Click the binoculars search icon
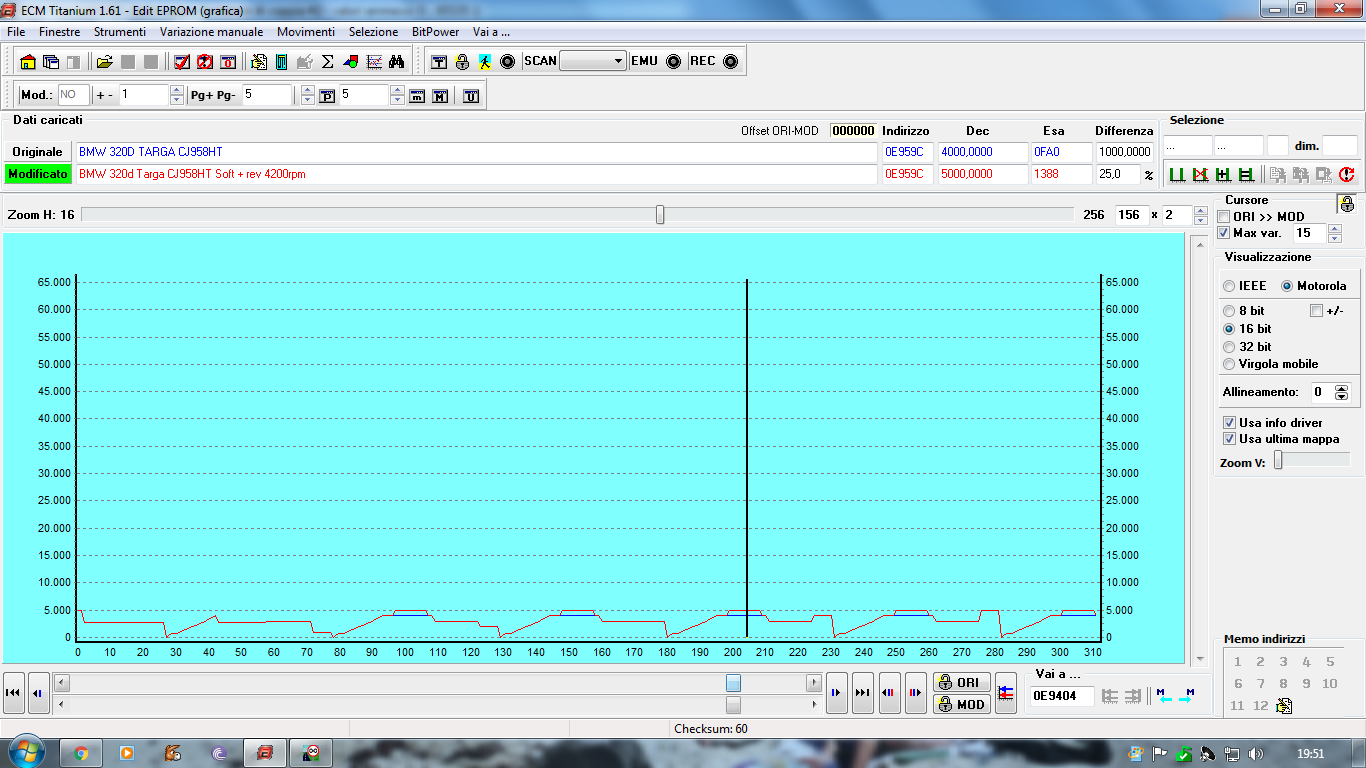The width and height of the screenshot is (1366, 768). [396, 62]
